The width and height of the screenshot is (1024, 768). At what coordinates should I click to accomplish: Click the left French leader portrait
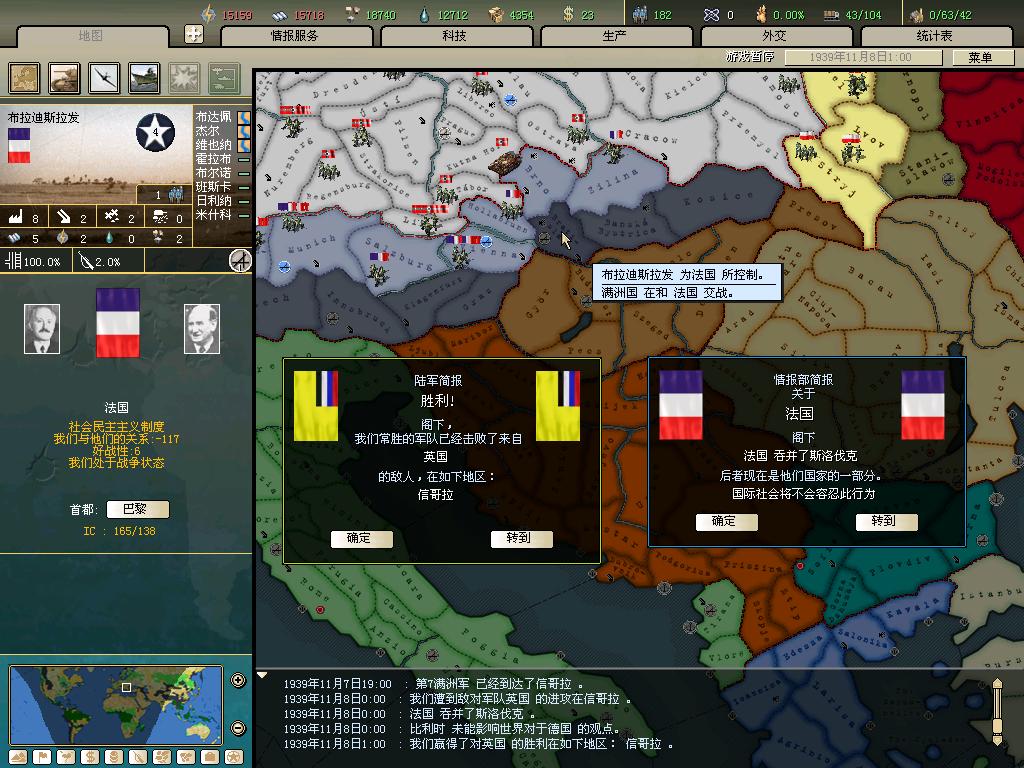pos(42,328)
